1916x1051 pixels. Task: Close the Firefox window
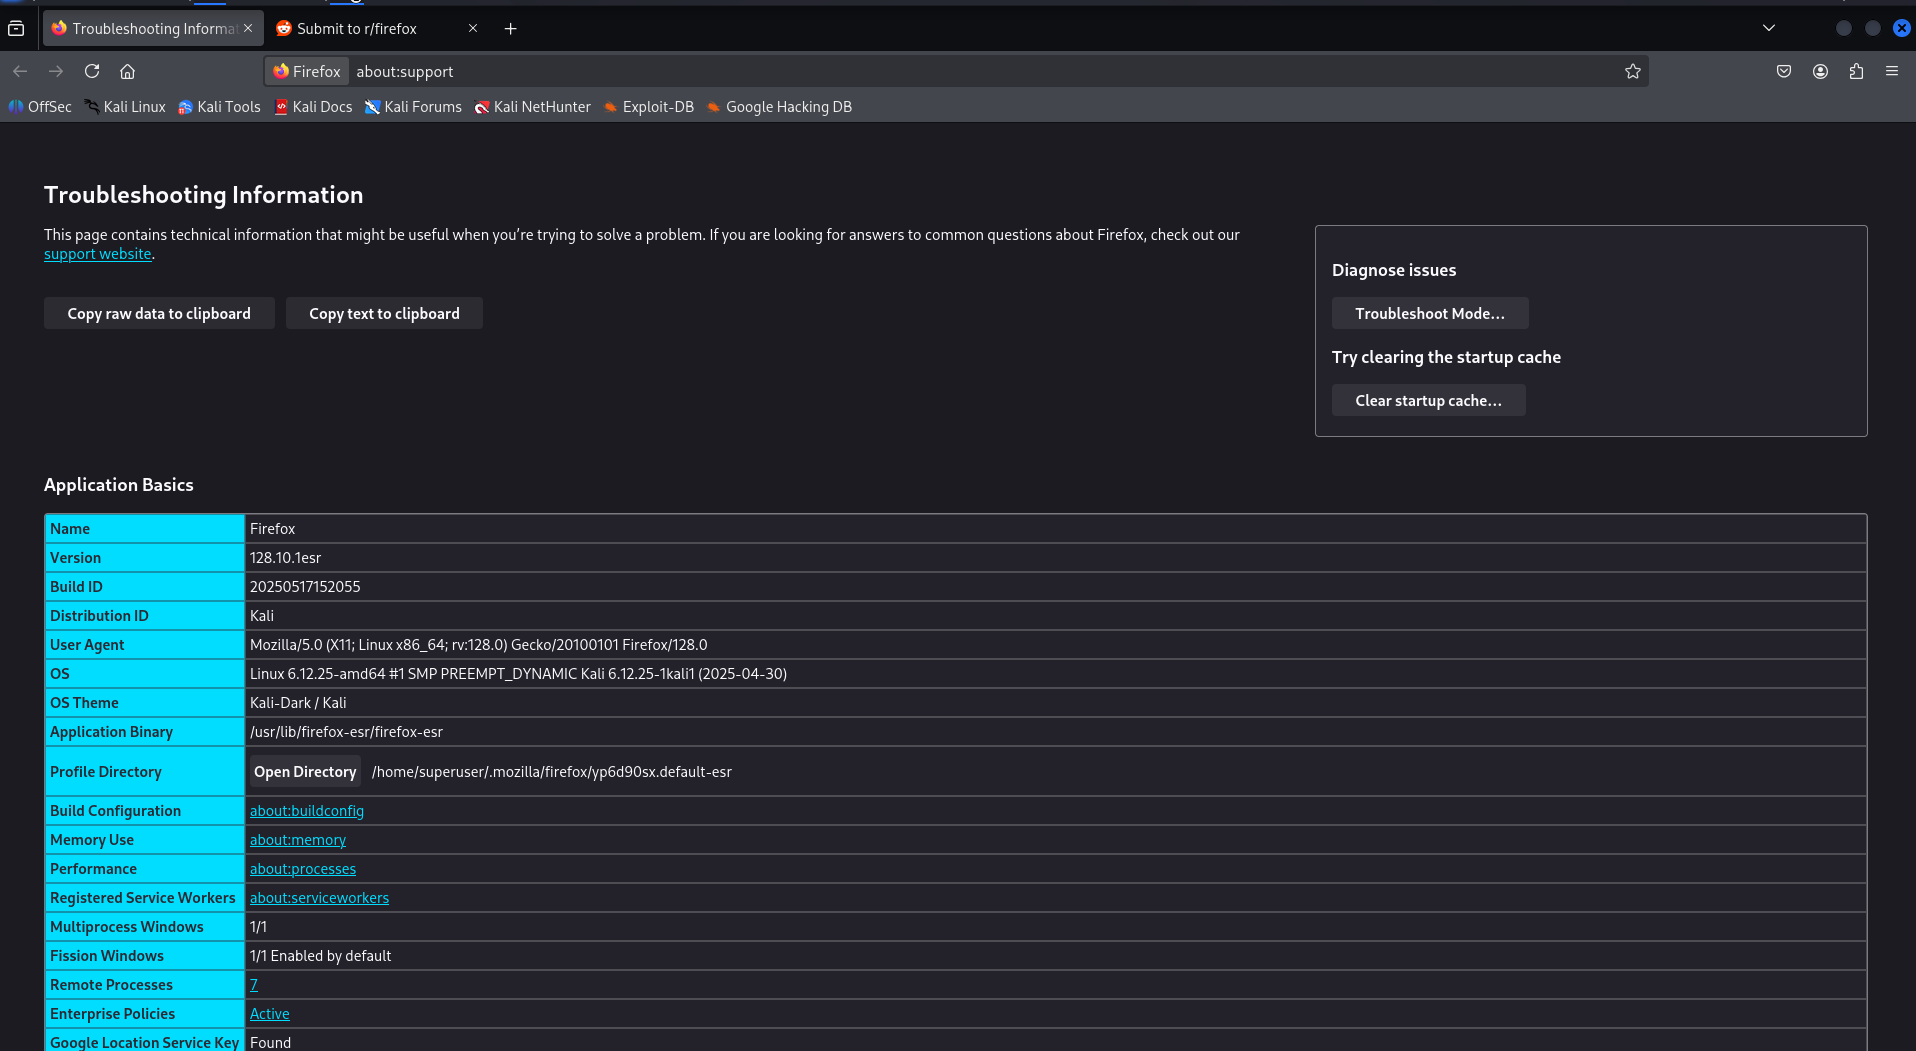(1902, 28)
